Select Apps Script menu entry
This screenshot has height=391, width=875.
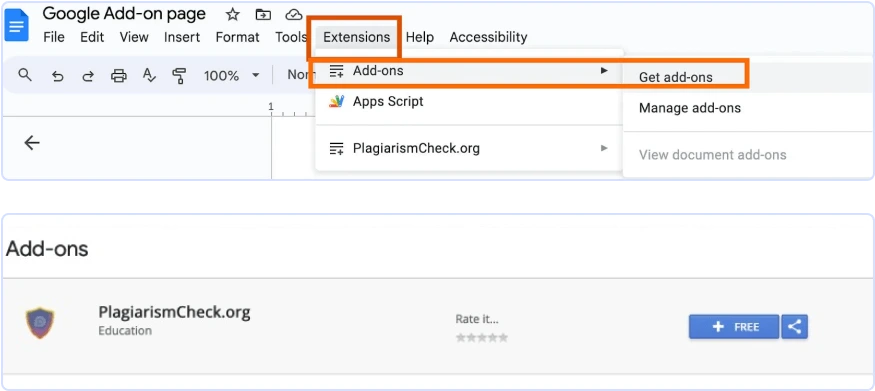coord(469,102)
